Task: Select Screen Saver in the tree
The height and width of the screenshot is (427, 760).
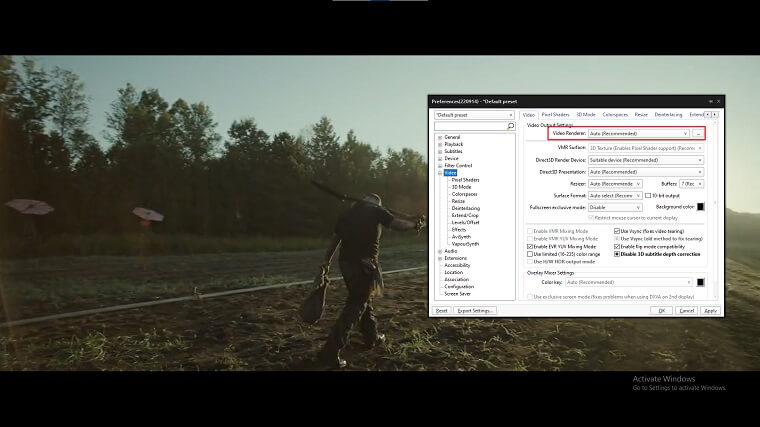Action: pos(458,294)
